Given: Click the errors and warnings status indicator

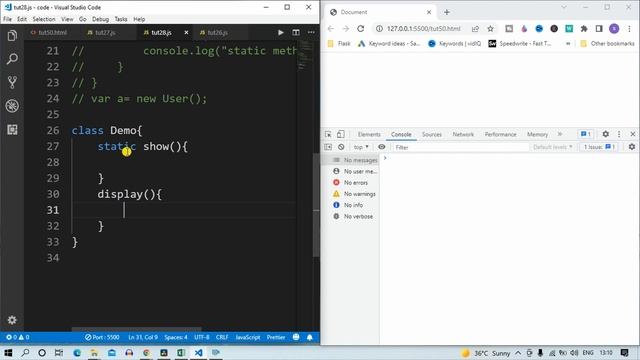Looking at the screenshot, I should tap(18, 337).
